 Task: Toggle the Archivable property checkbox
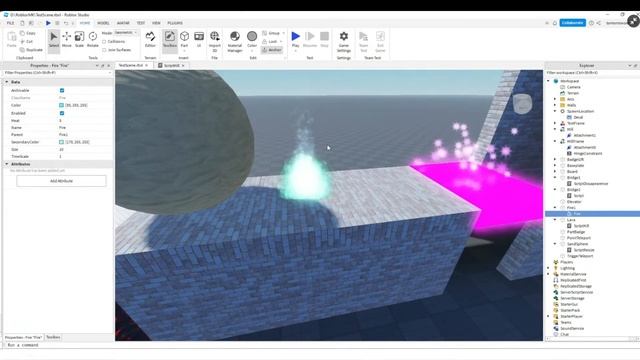pos(62,90)
